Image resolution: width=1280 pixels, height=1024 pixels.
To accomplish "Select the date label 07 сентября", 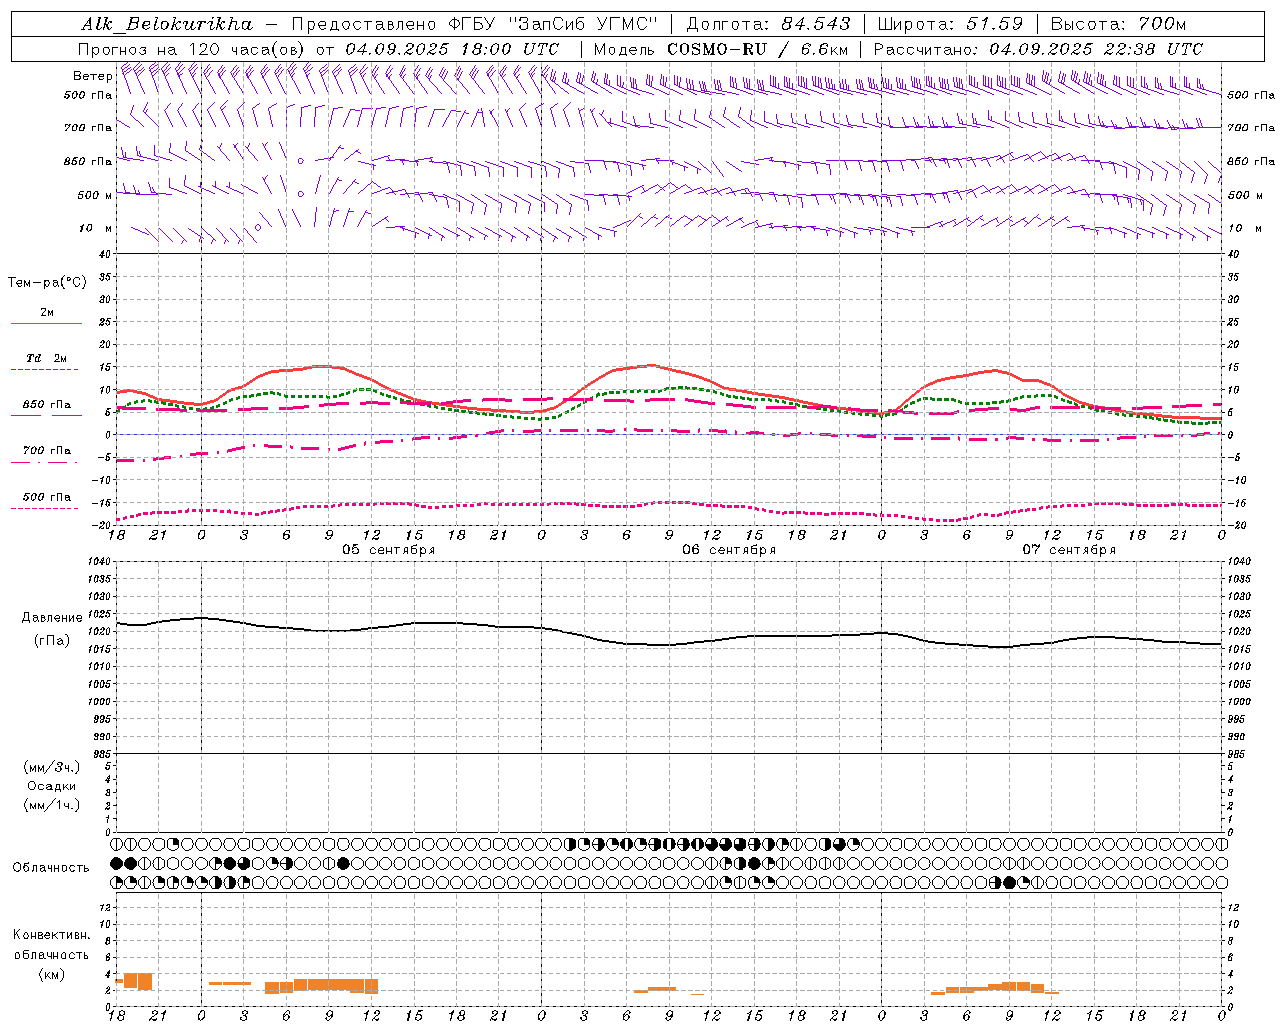I will pos(1069,550).
